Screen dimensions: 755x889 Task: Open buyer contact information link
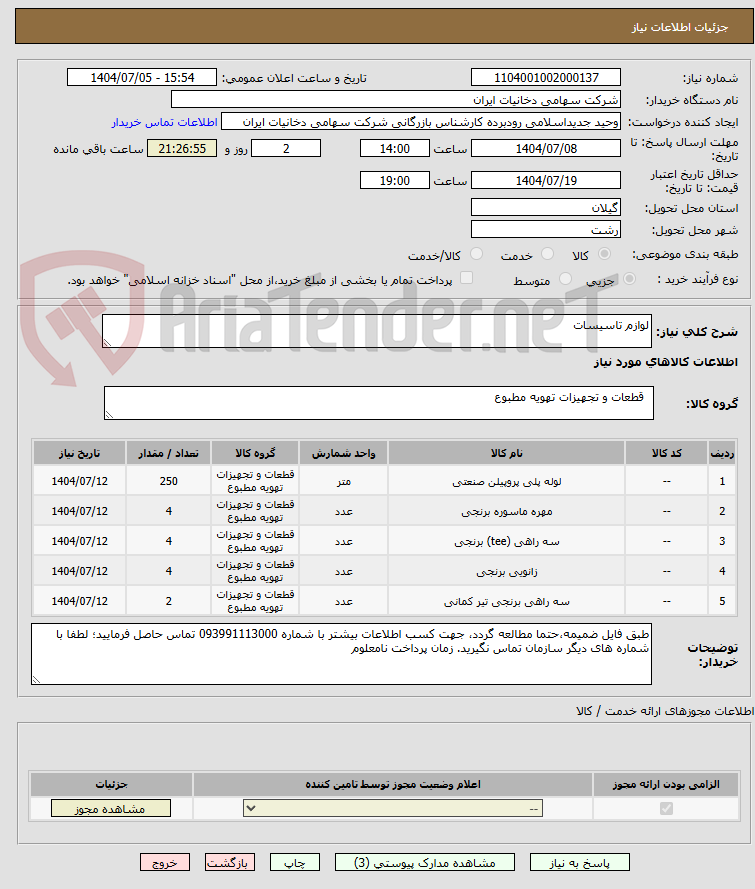(x=164, y=122)
